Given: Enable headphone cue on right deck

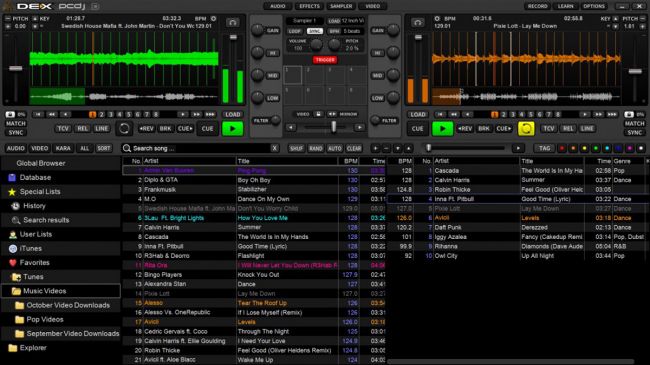Looking at the screenshot, I should tap(417, 22).
